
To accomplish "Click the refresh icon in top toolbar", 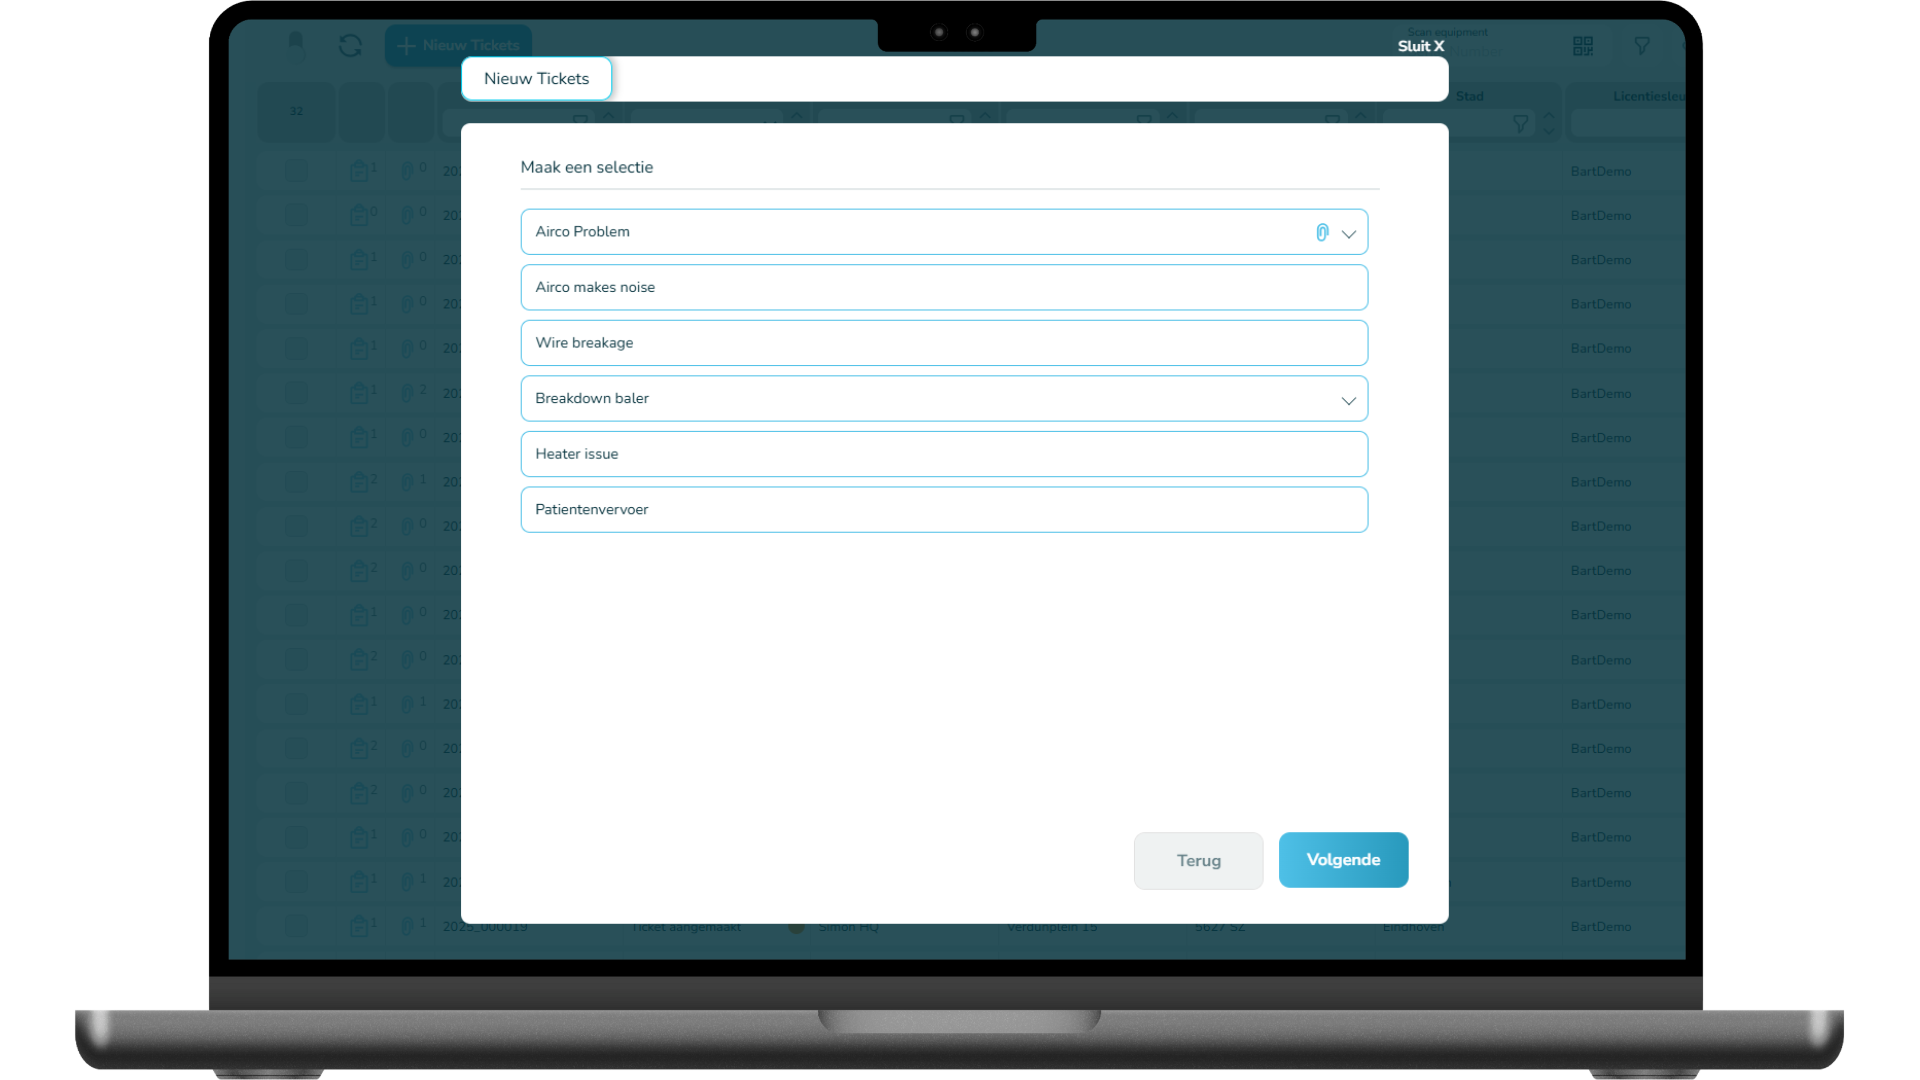I will pyautogui.click(x=350, y=46).
